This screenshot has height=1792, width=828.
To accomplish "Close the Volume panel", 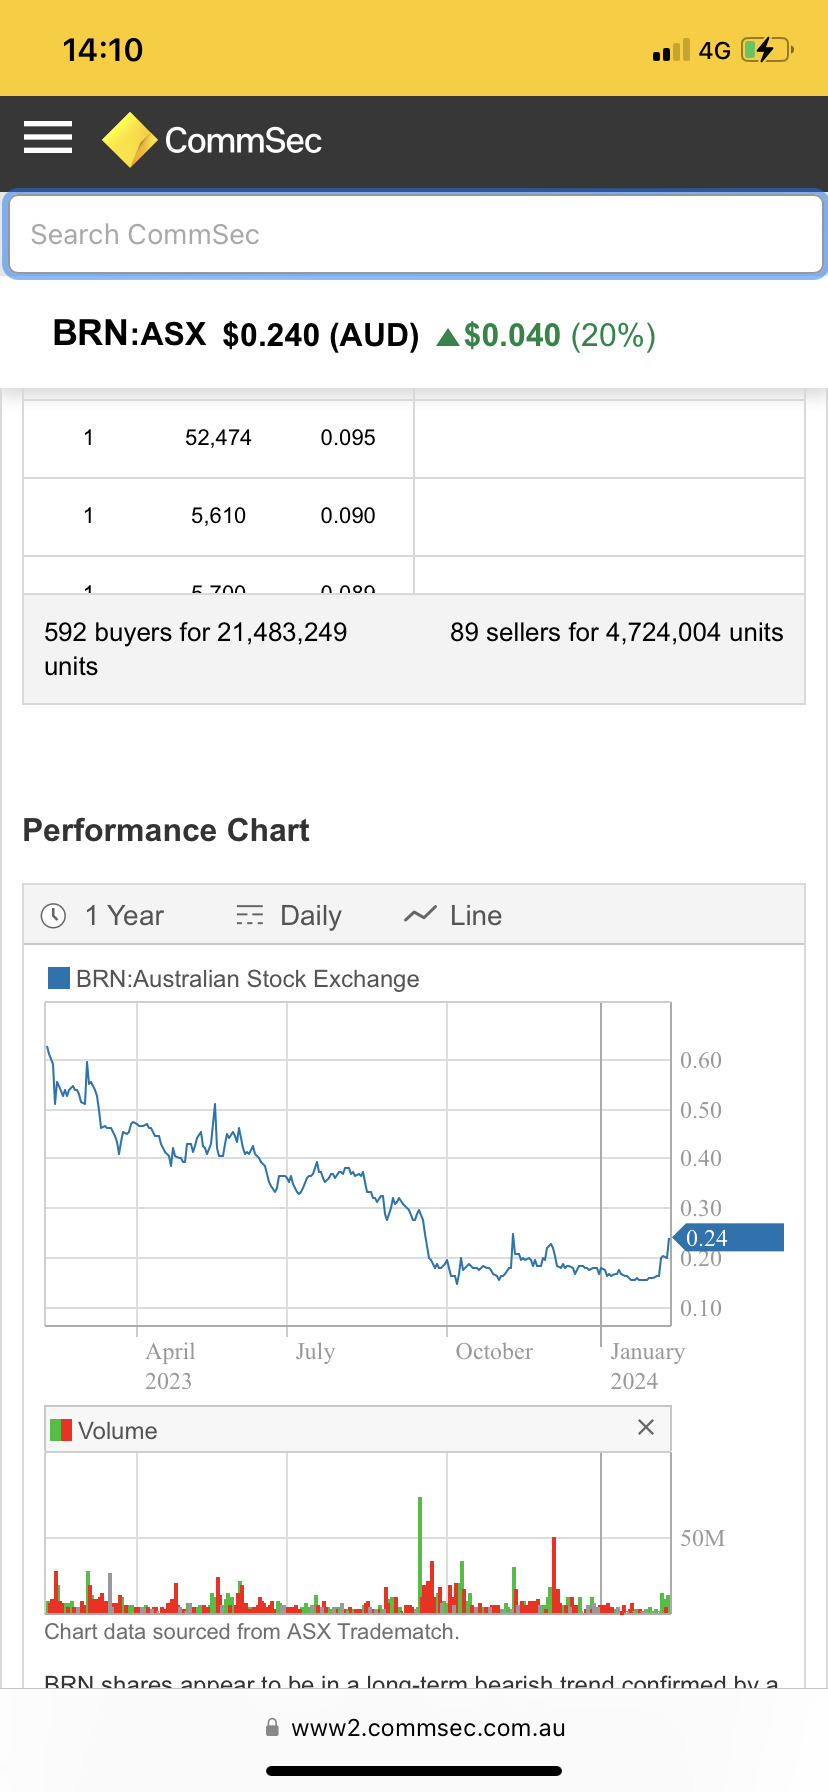I will coord(646,1427).
